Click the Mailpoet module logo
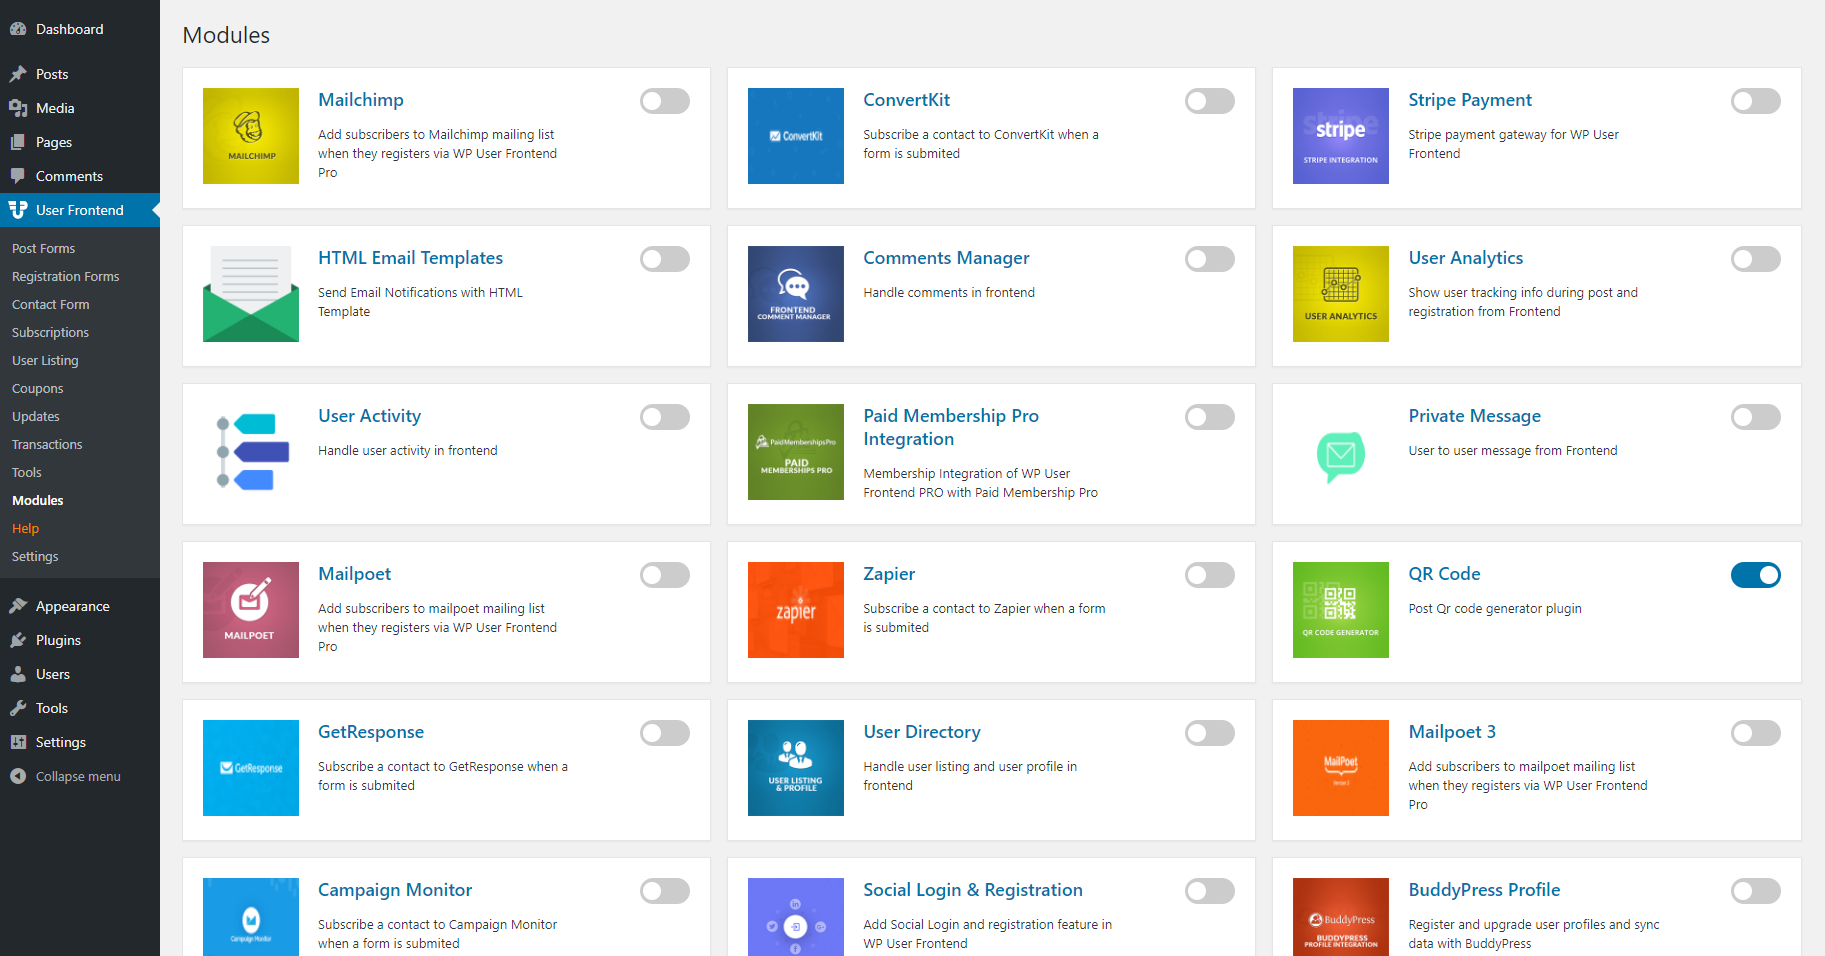1825x956 pixels. click(250, 610)
